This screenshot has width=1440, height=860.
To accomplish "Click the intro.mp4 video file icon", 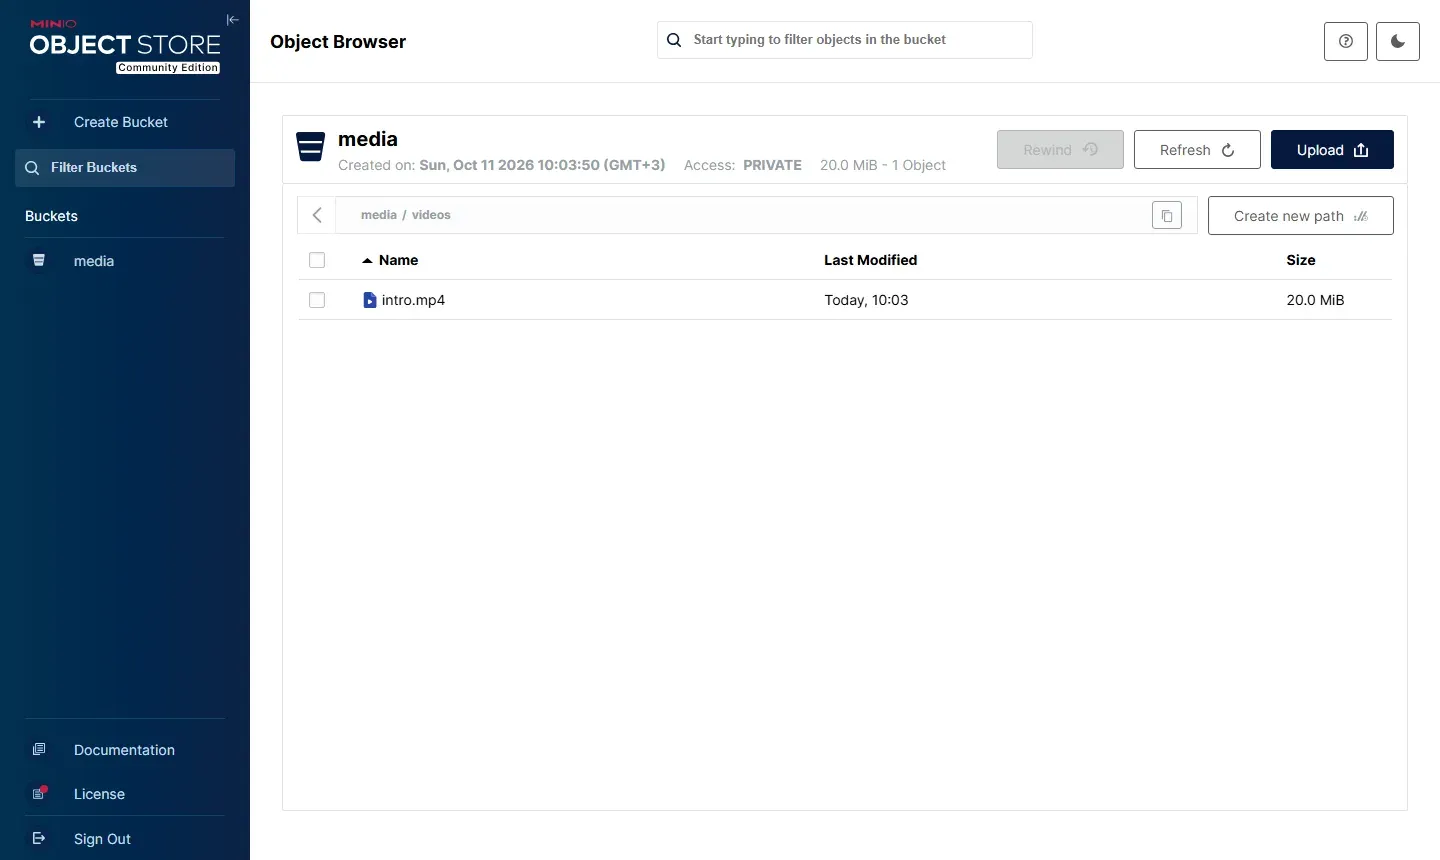I will pos(370,300).
